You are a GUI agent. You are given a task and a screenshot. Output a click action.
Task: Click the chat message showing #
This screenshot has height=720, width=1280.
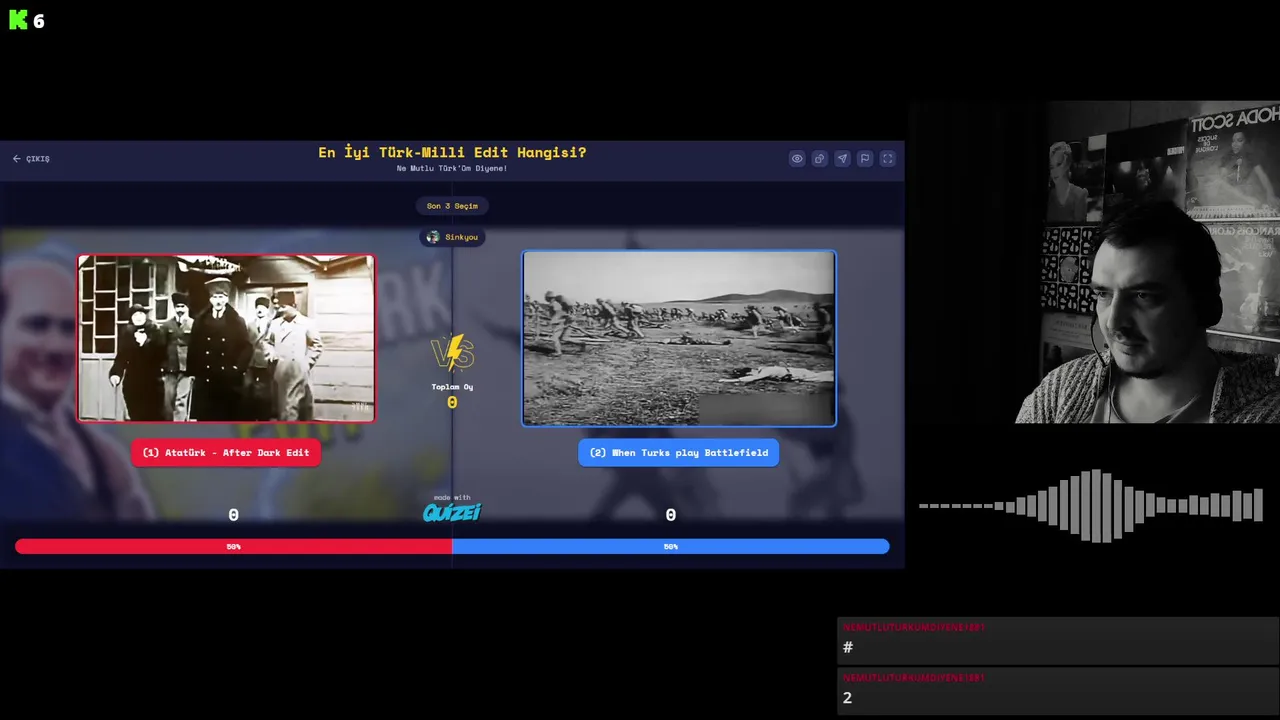(x=1057, y=642)
